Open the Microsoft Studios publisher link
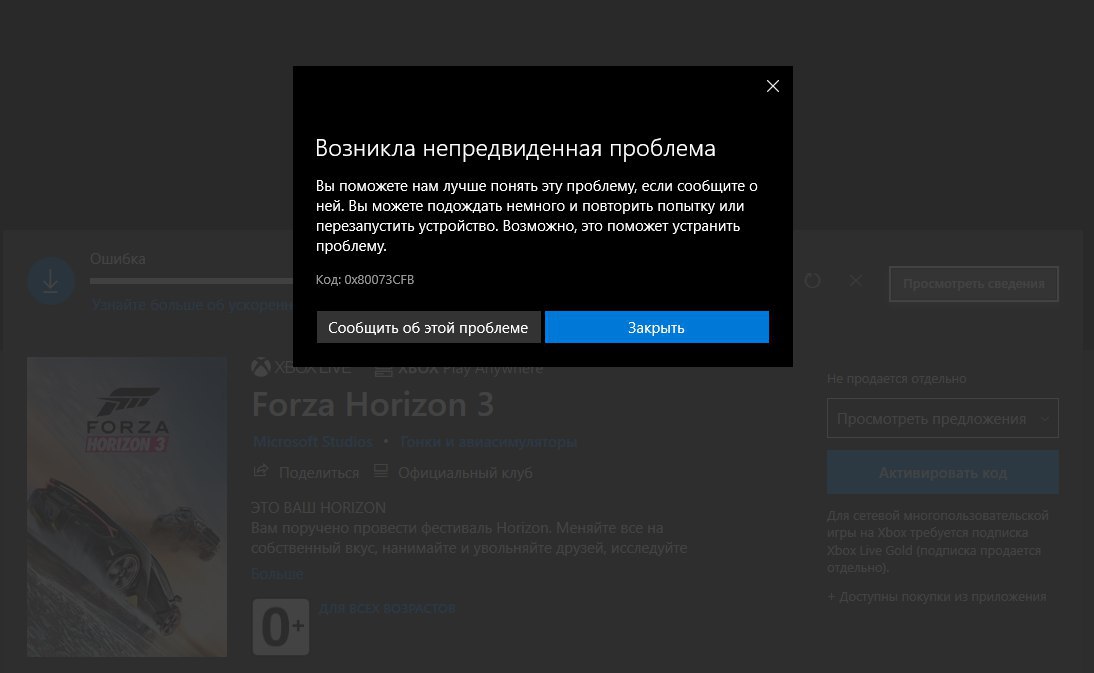 tap(313, 441)
